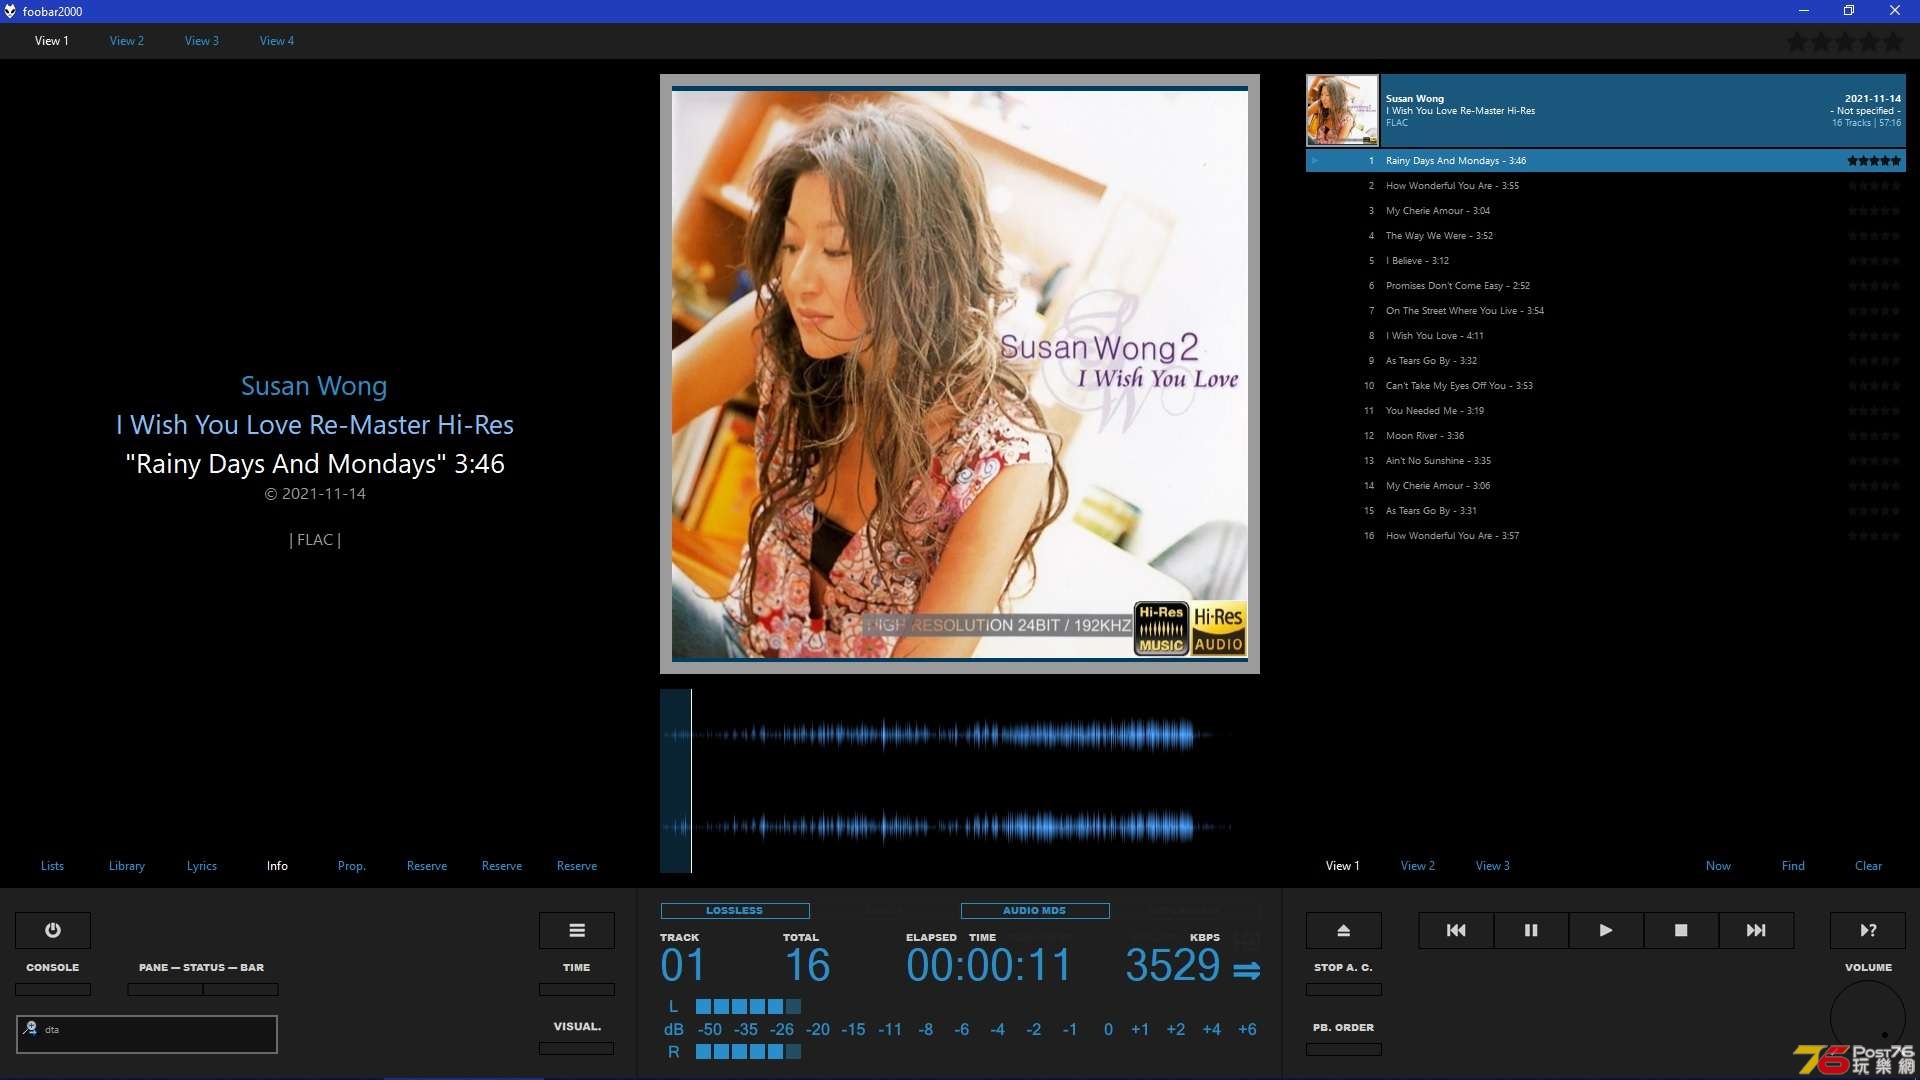Screen dimensions: 1920x1080
Task: Select track How Wonderful You Are - 3:55
Action: [x=1605, y=186]
